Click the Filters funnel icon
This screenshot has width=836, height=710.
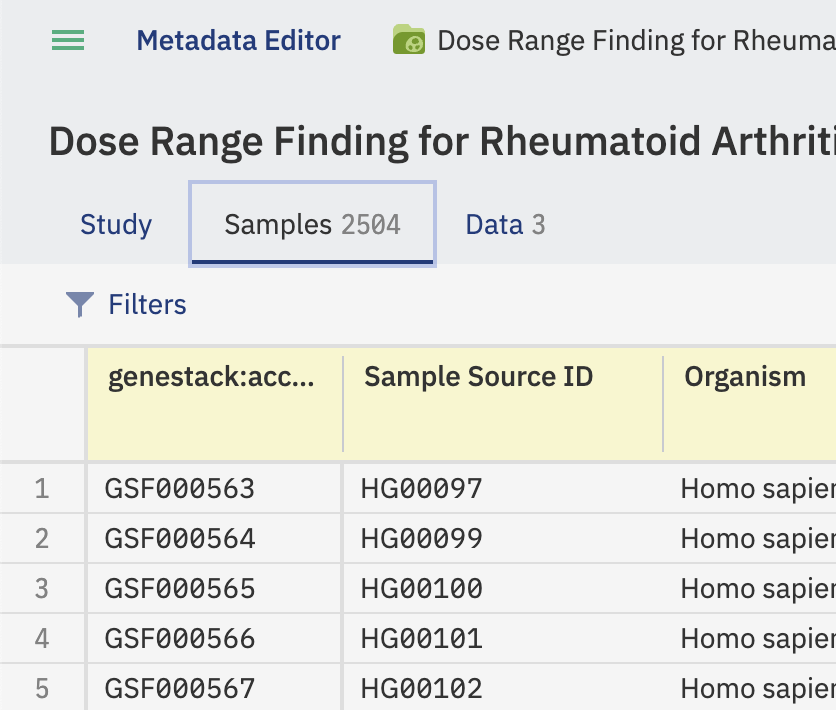(79, 304)
